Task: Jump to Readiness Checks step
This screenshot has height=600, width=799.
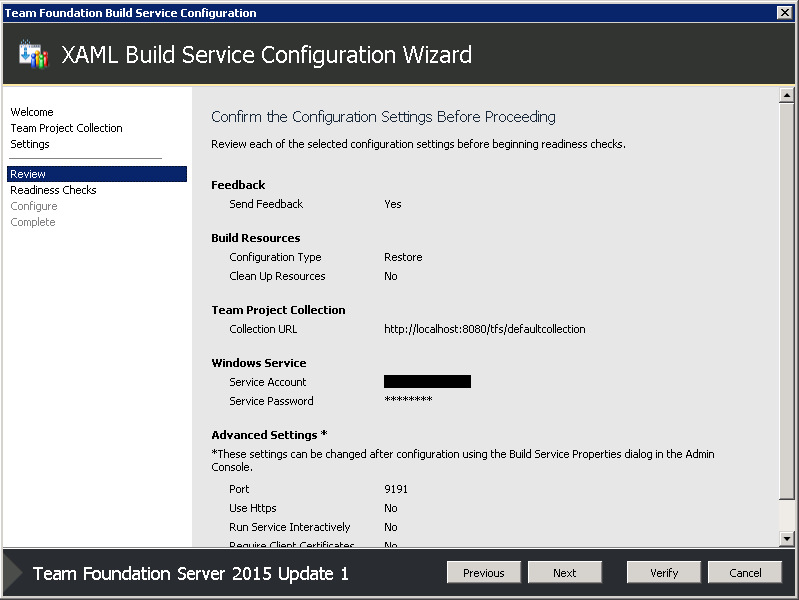Action: [53, 190]
